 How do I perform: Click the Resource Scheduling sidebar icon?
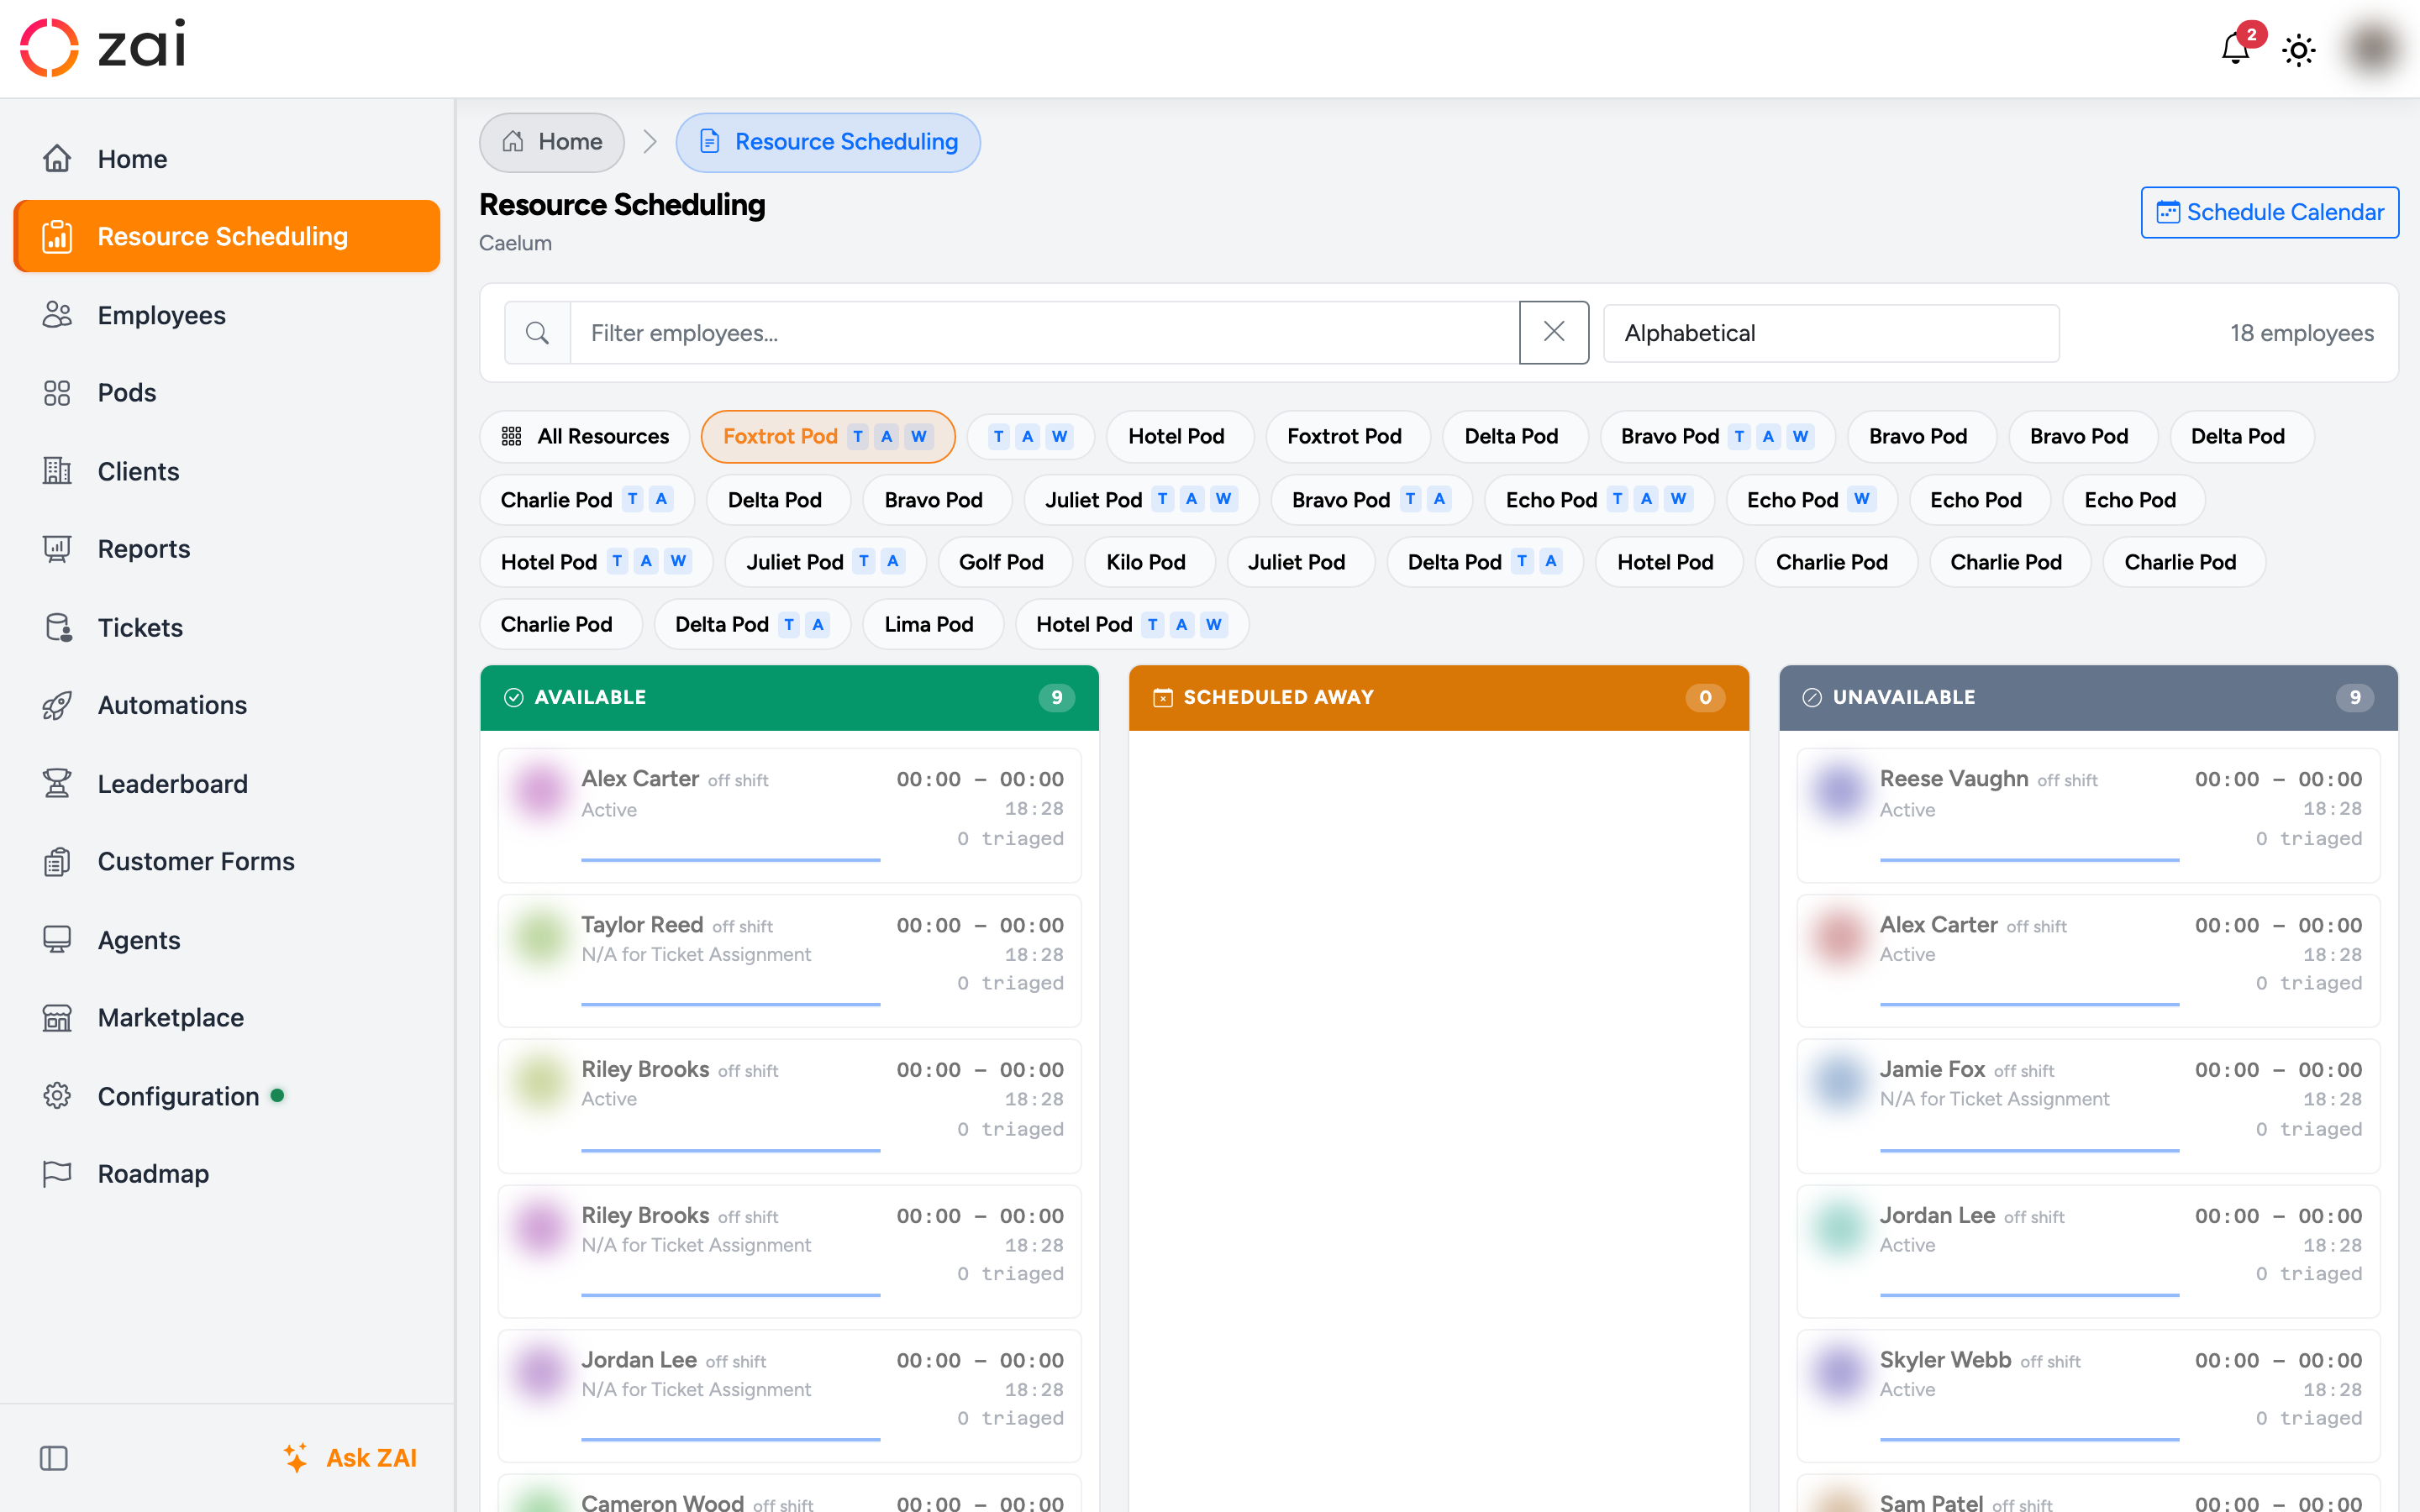57,236
